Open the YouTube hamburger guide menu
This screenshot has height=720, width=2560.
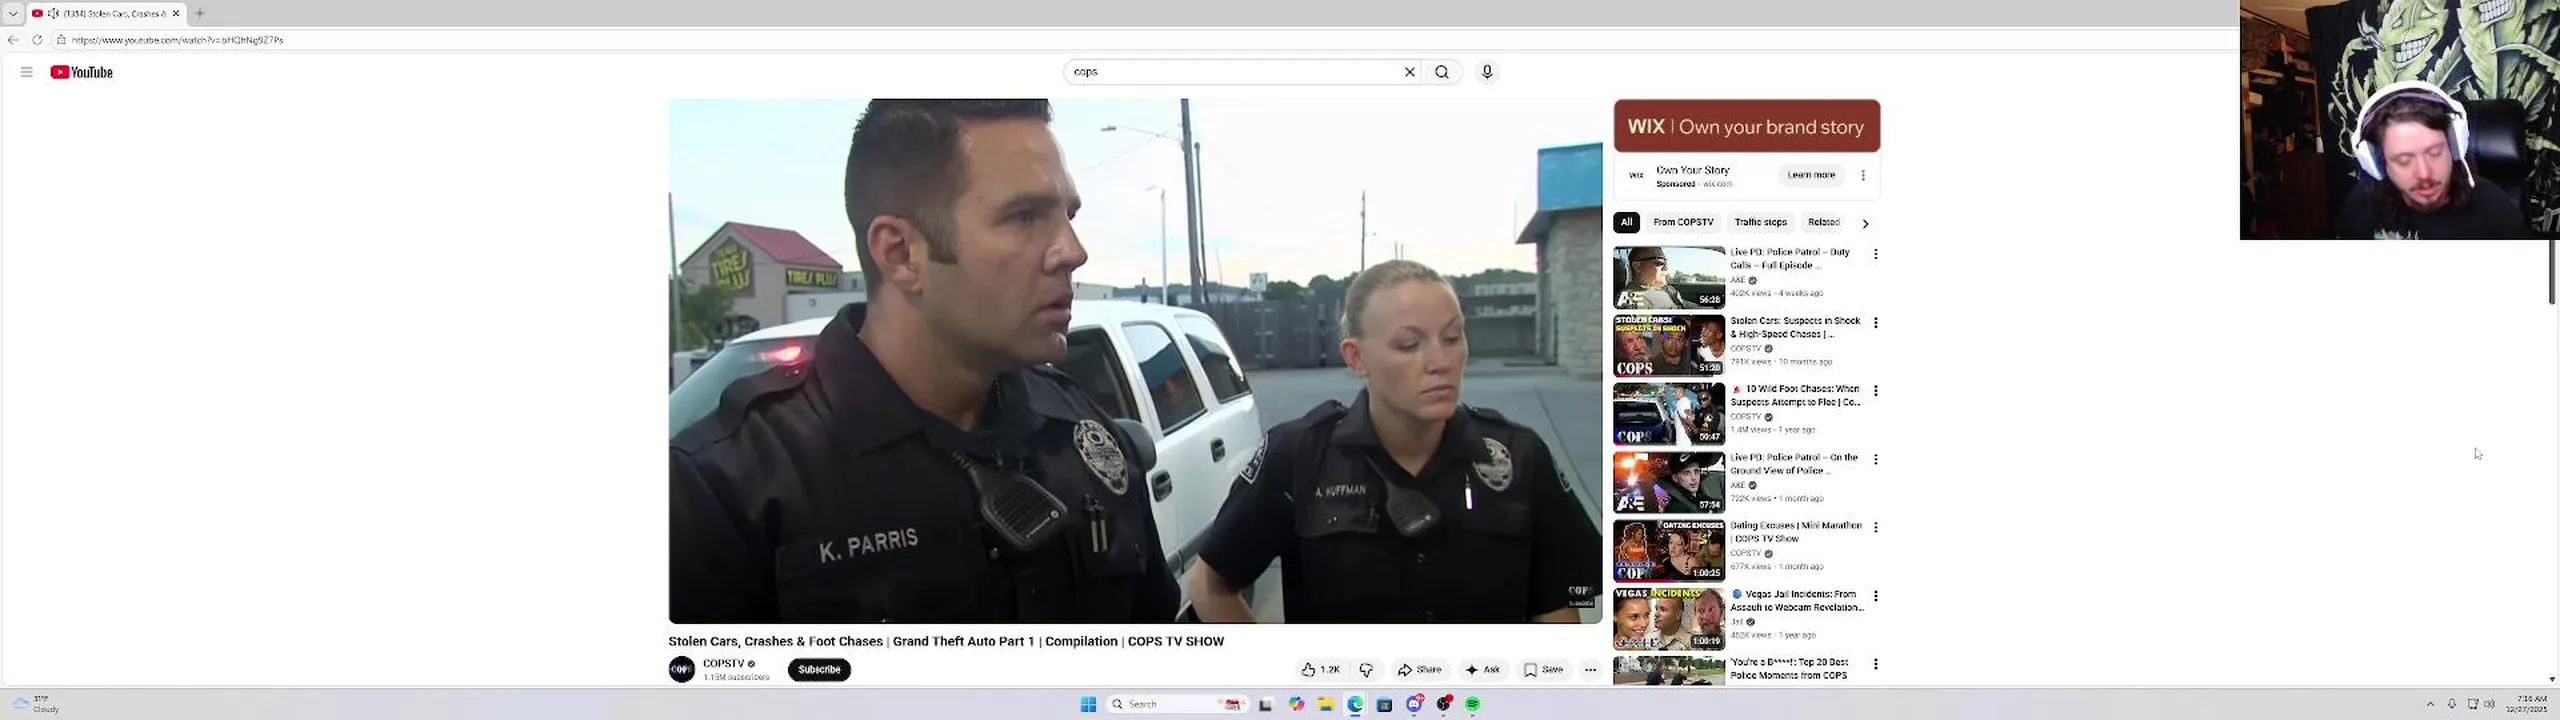click(27, 72)
